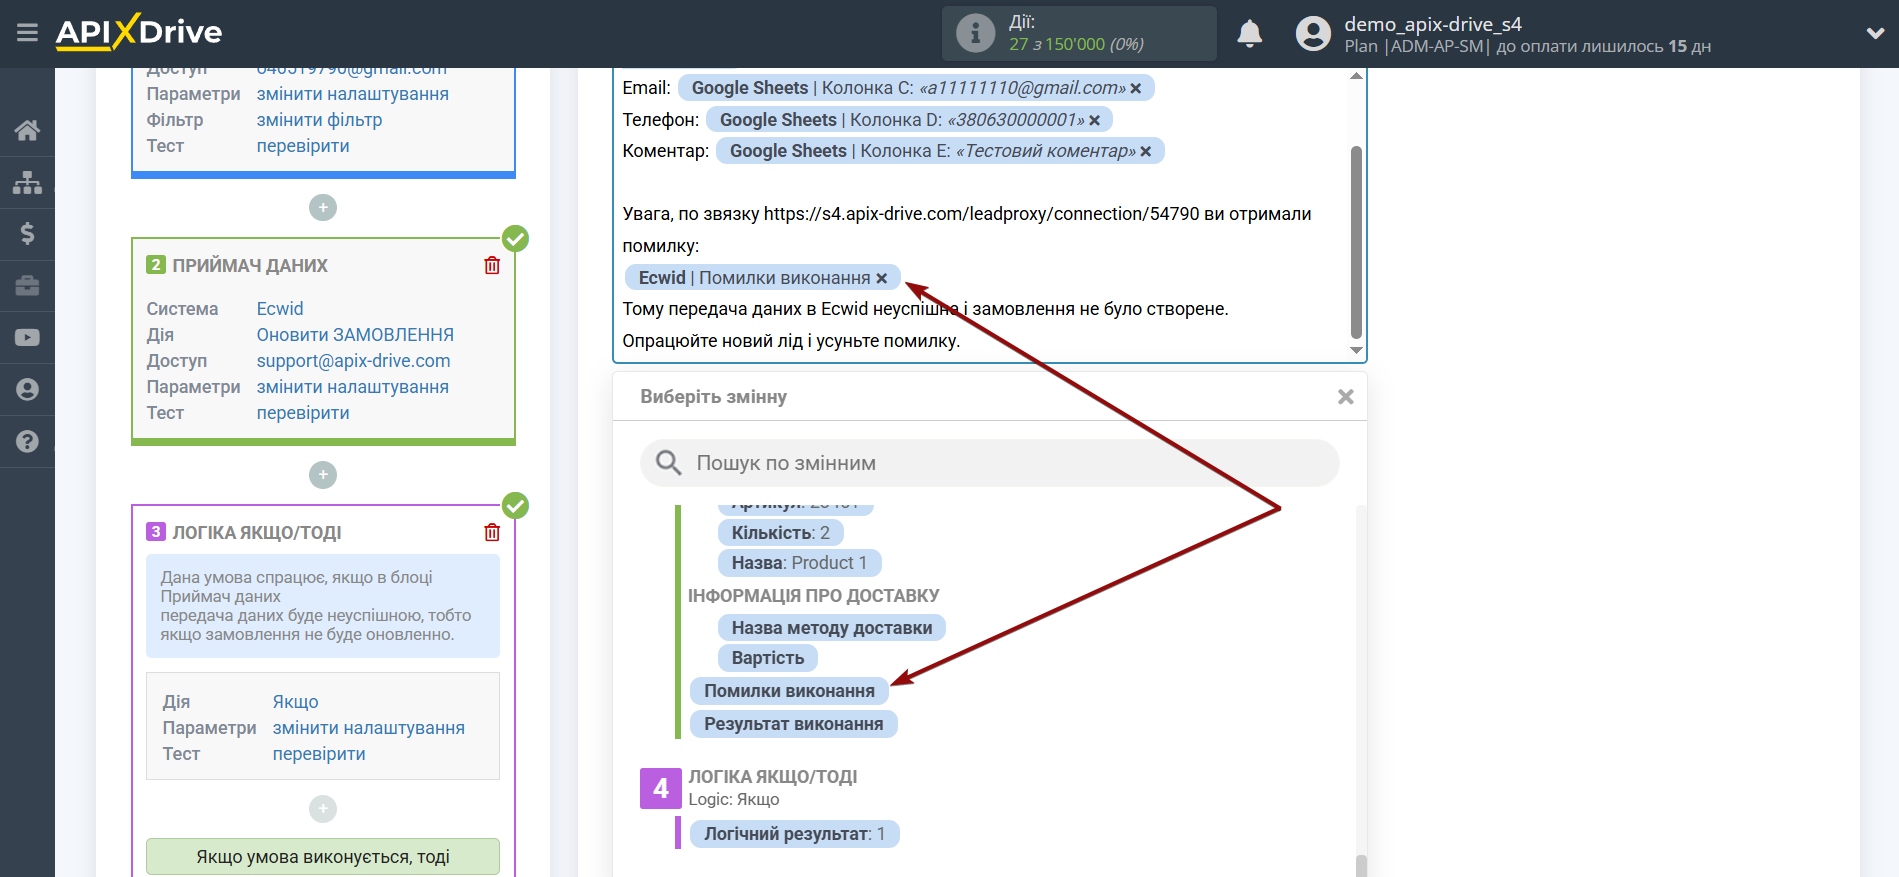This screenshot has height=877, width=1899.
Task: Remove the Телефон Колонка D variable
Action: pos(1095,120)
